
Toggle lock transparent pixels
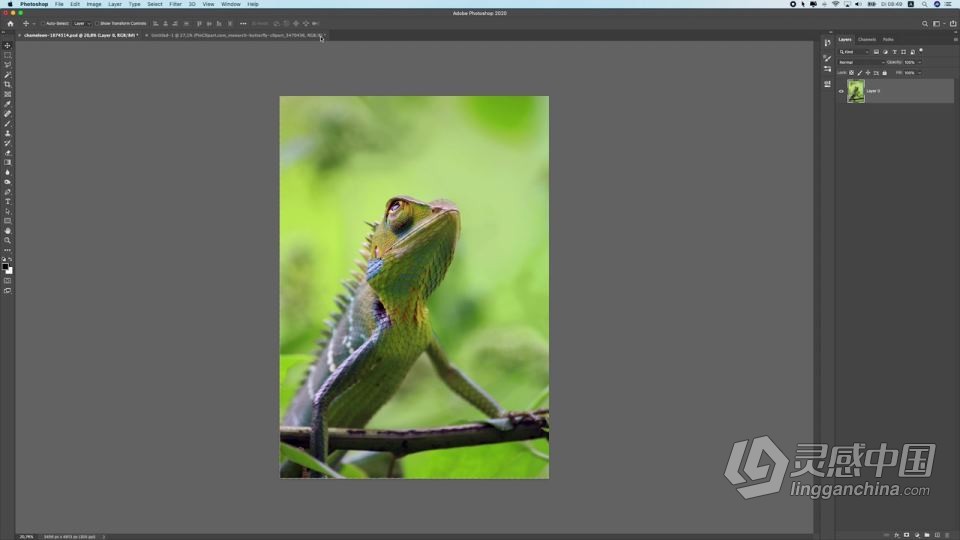coord(852,73)
